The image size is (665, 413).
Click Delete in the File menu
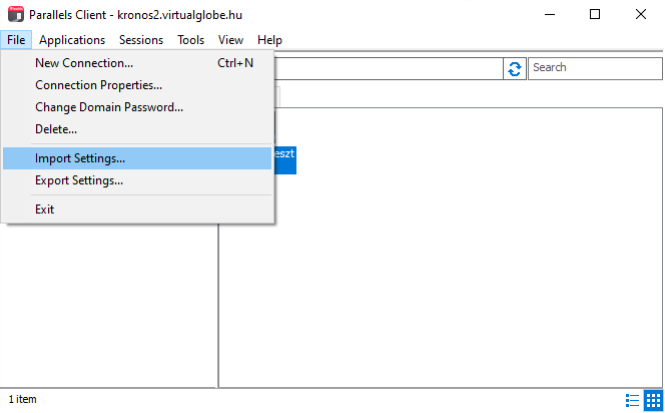[x=56, y=129]
